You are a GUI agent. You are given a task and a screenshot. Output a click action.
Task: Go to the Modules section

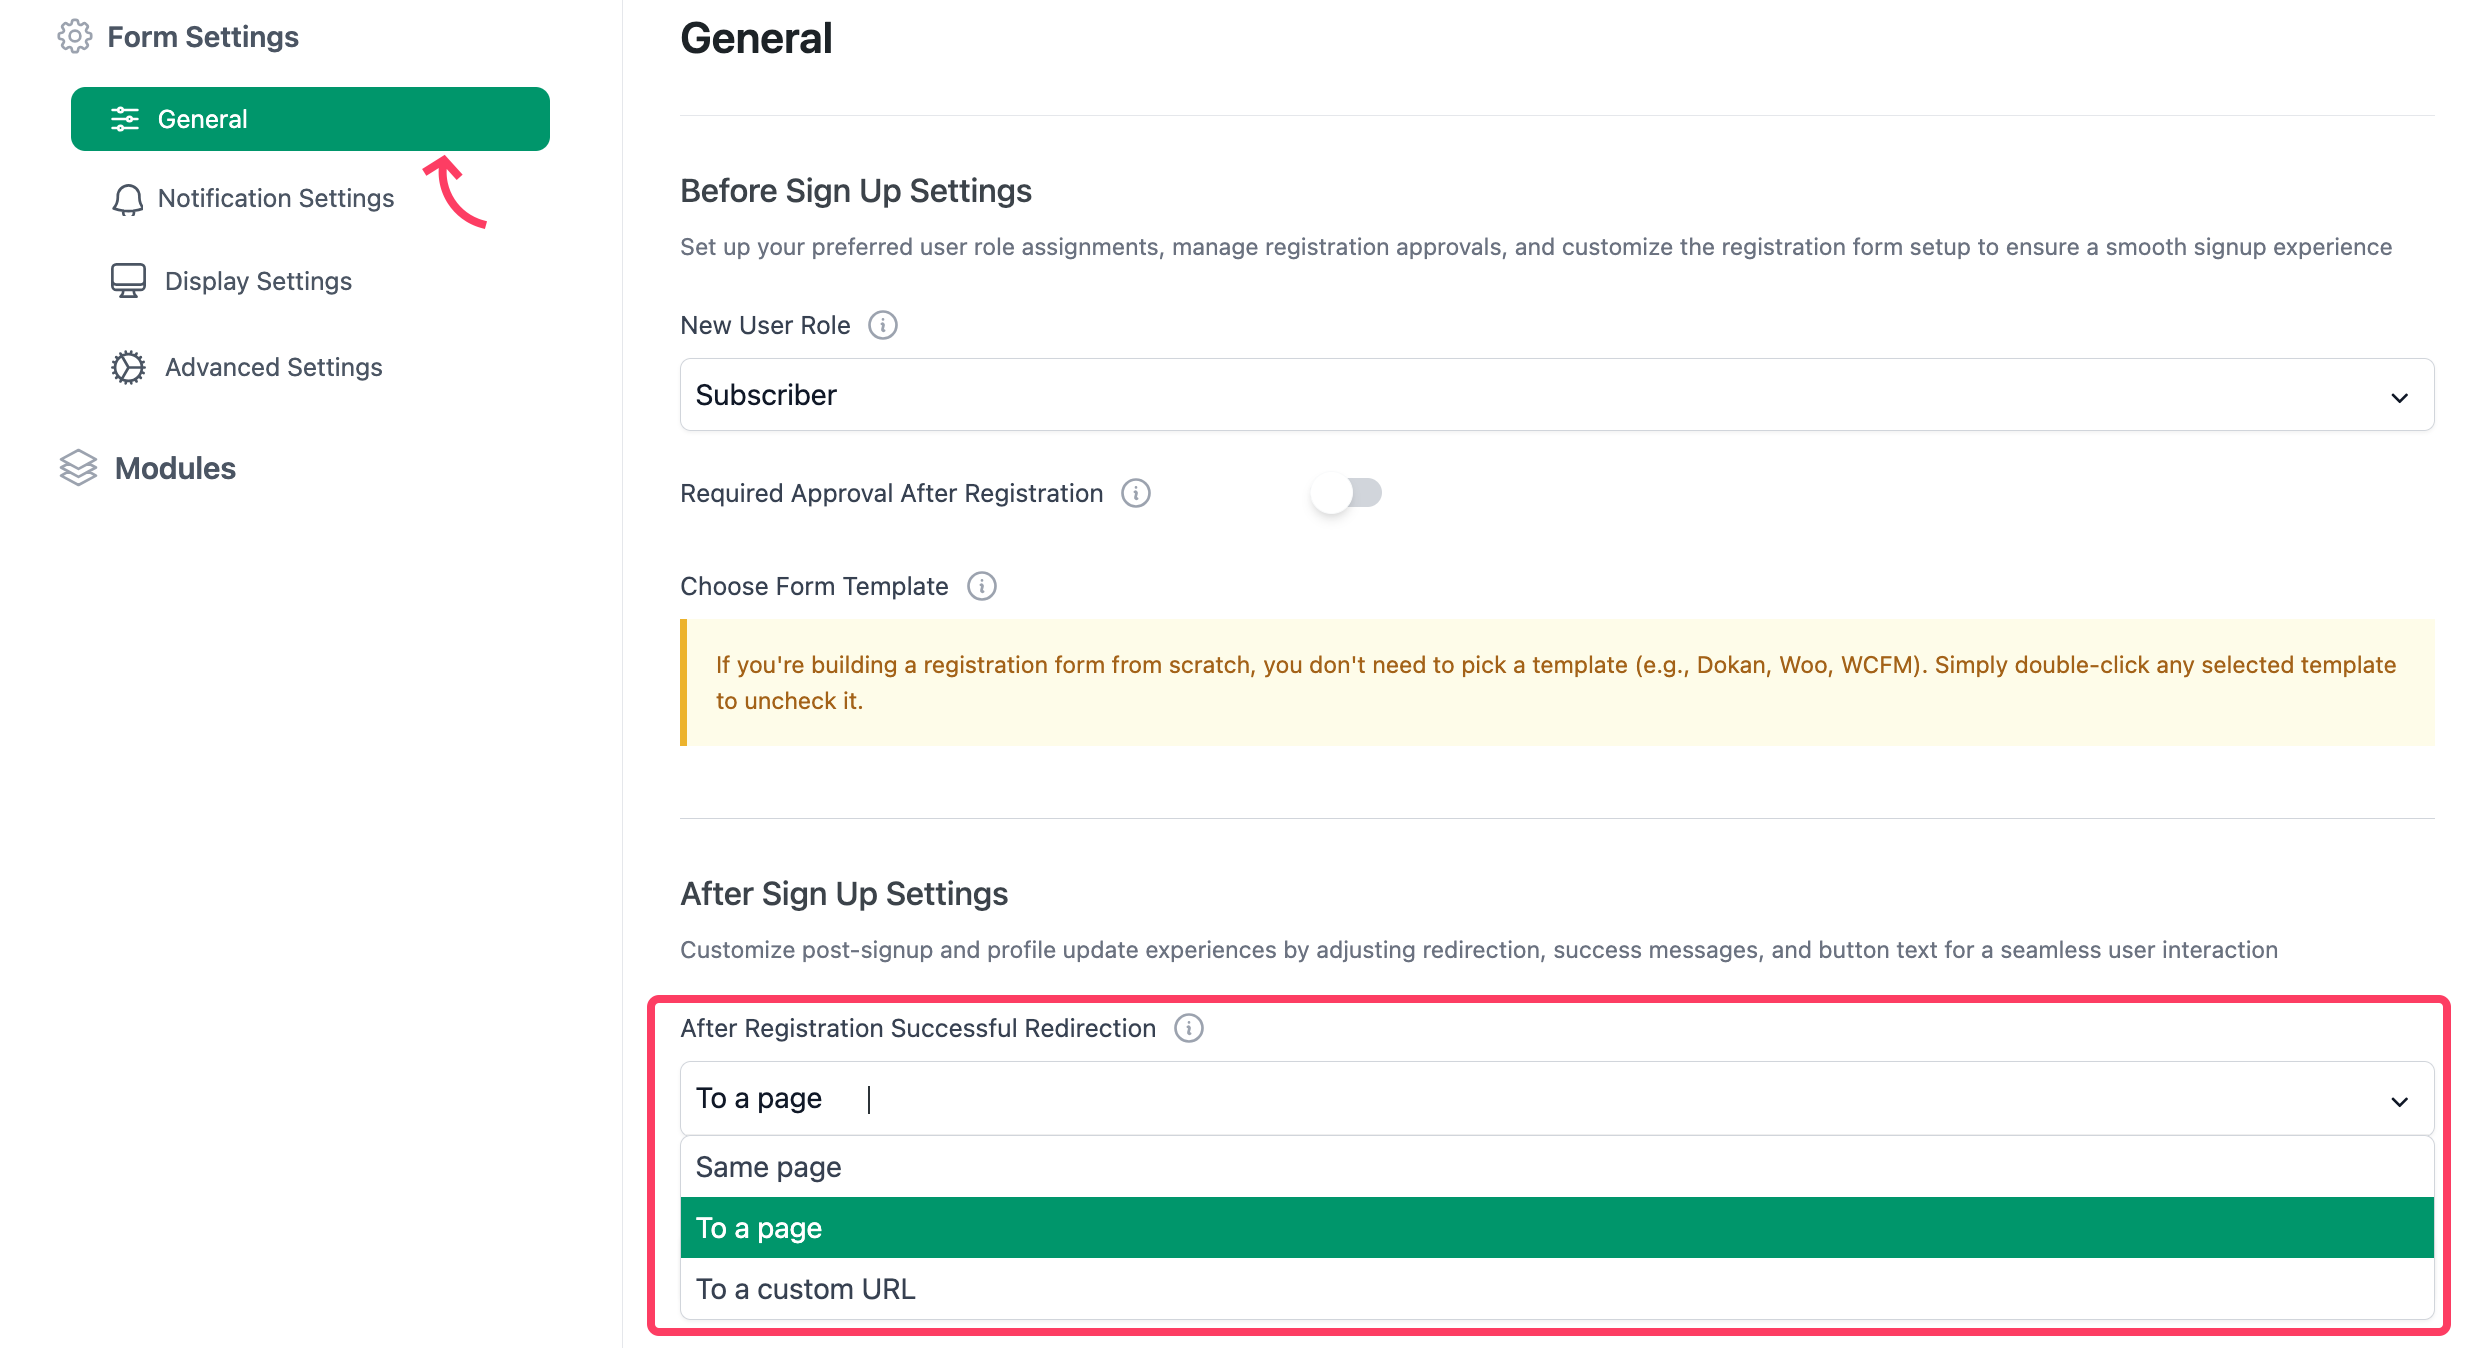pyautogui.click(x=175, y=468)
